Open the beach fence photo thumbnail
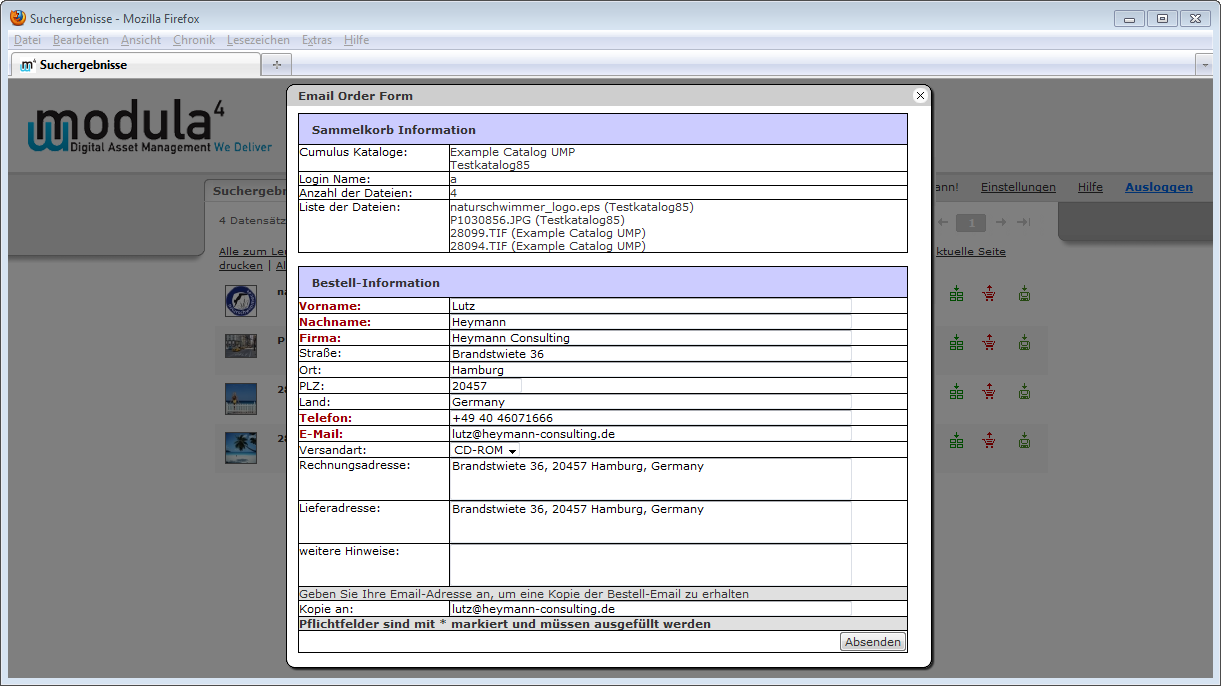The height and width of the screenshot is (686, 1221). click(x=241, y=398)
